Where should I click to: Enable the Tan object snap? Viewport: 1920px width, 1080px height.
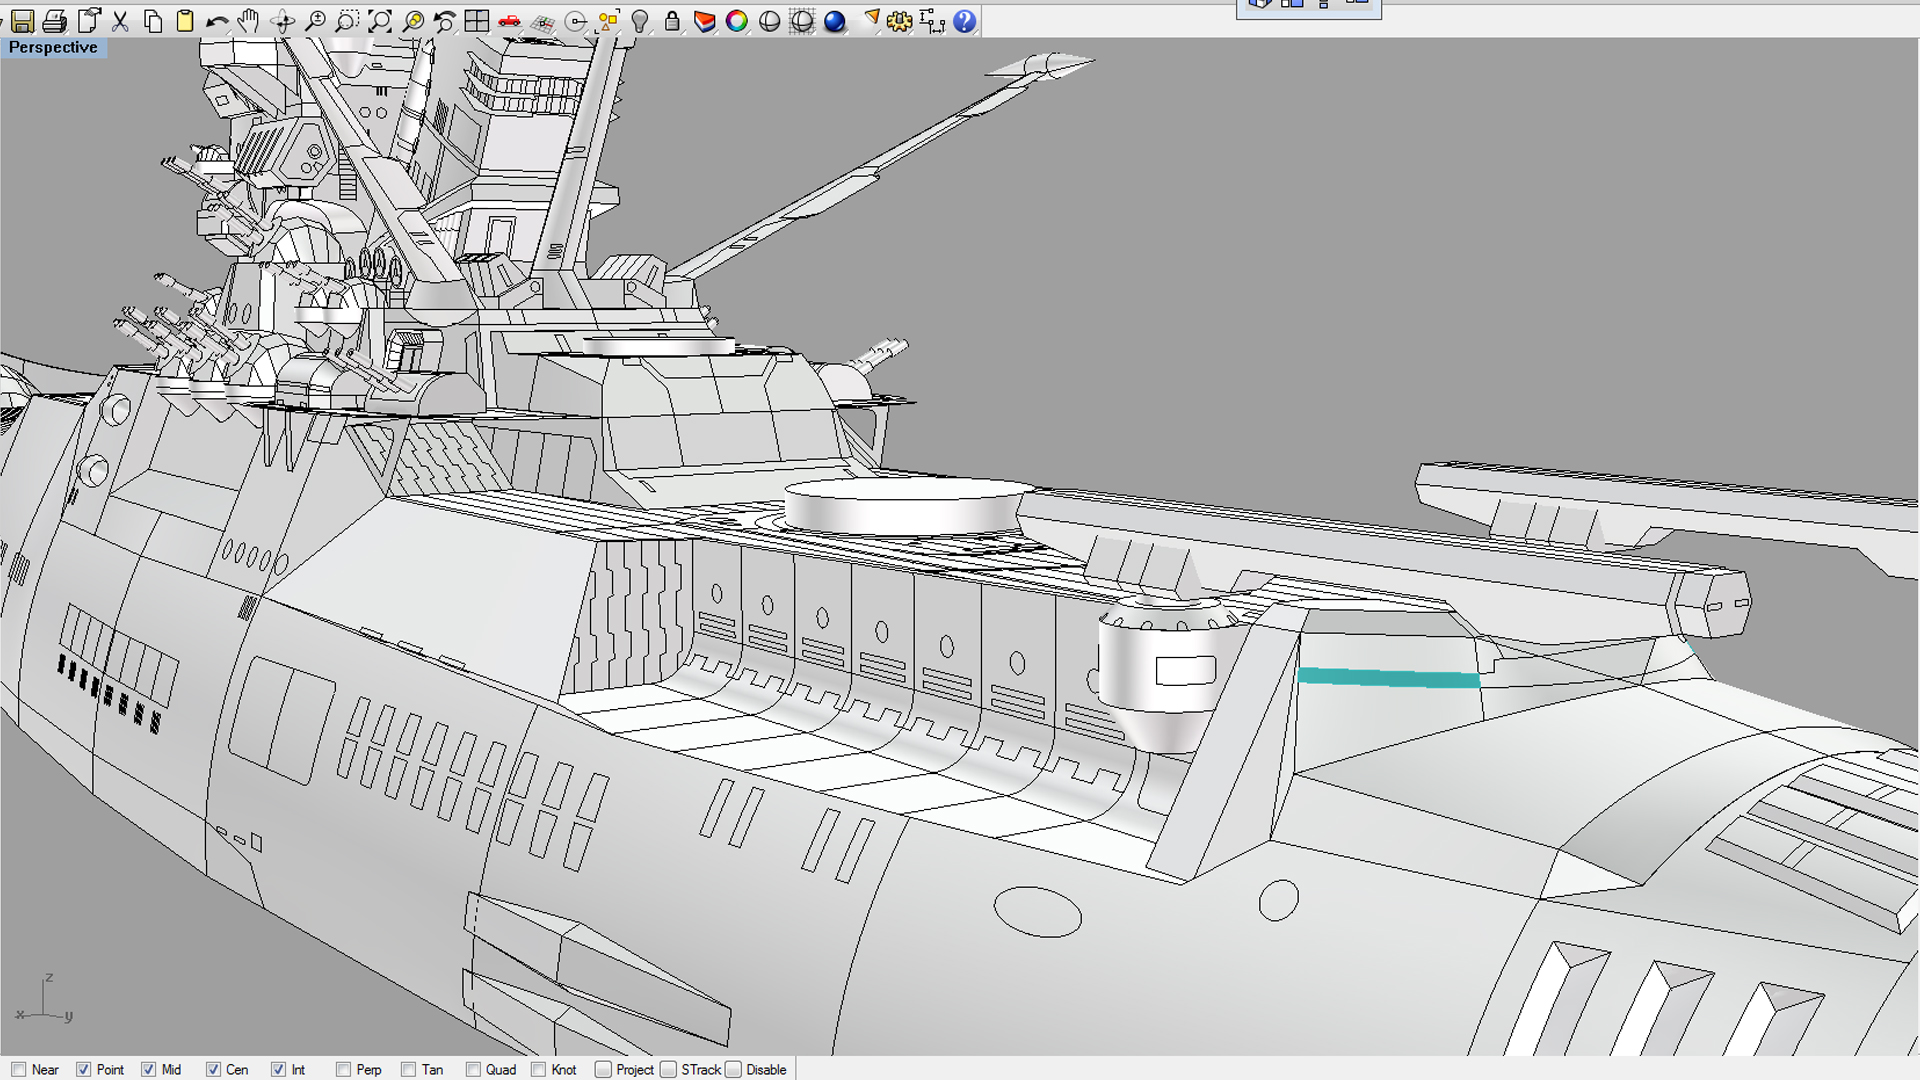click(408, 1069)
